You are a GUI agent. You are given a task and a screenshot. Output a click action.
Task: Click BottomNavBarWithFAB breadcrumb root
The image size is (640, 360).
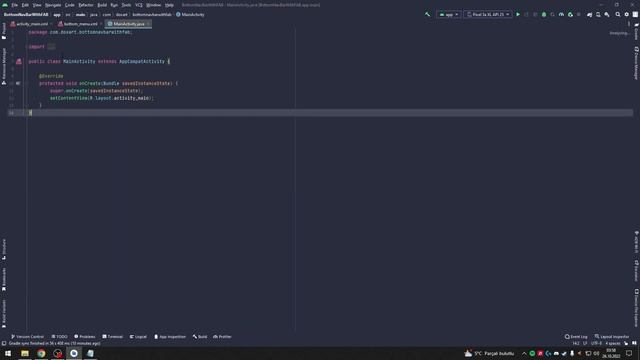(x=26, y=14)
